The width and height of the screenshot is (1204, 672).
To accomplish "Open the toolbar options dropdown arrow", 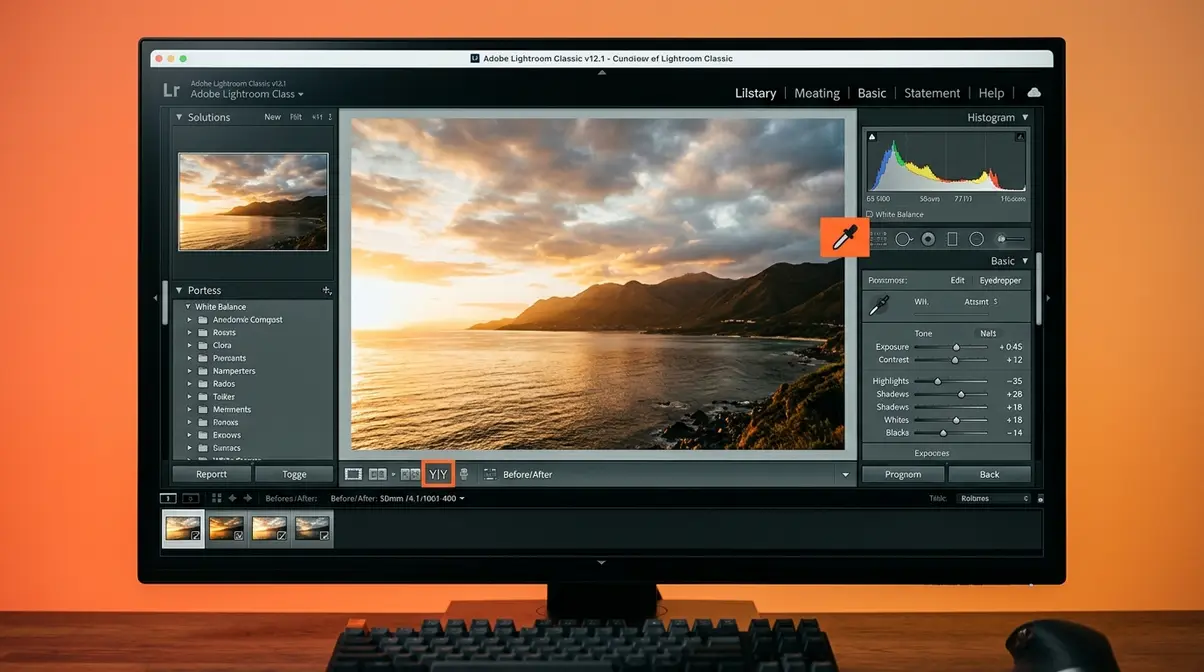I will [846, 474].
